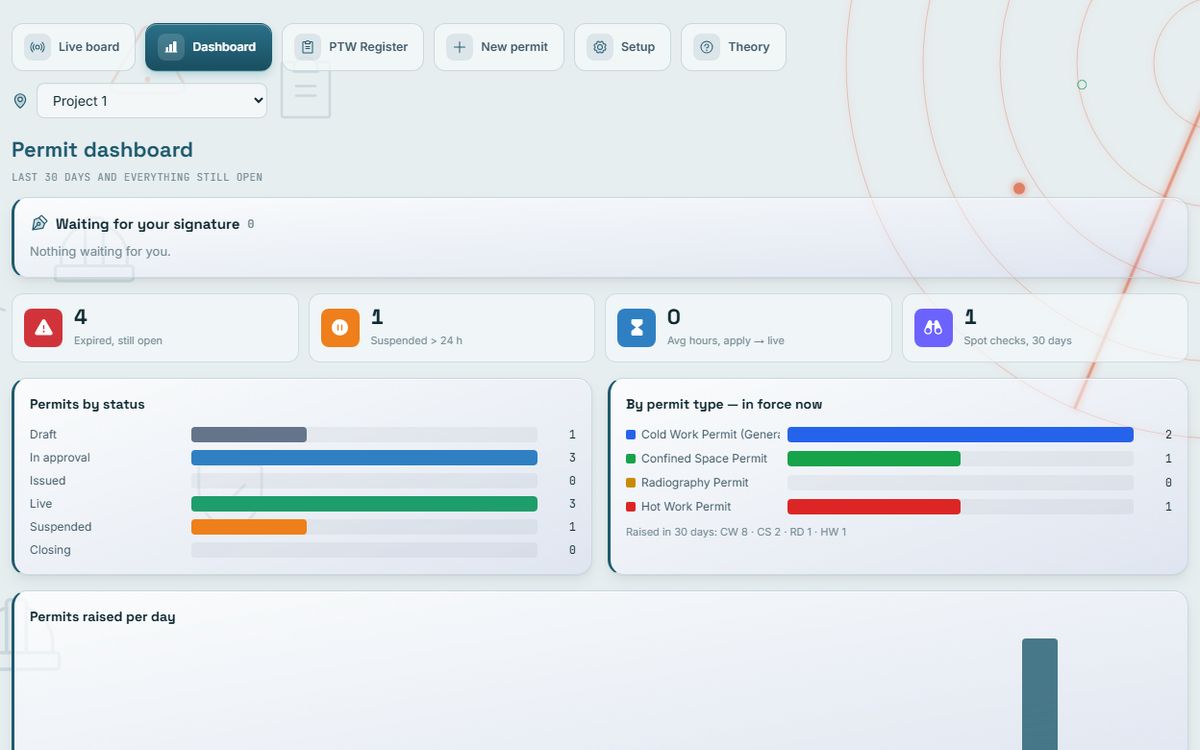The image size is (1200, 750).
Task: Open the 'Avg hours, apply → live' card
Action: pos(748,328)
